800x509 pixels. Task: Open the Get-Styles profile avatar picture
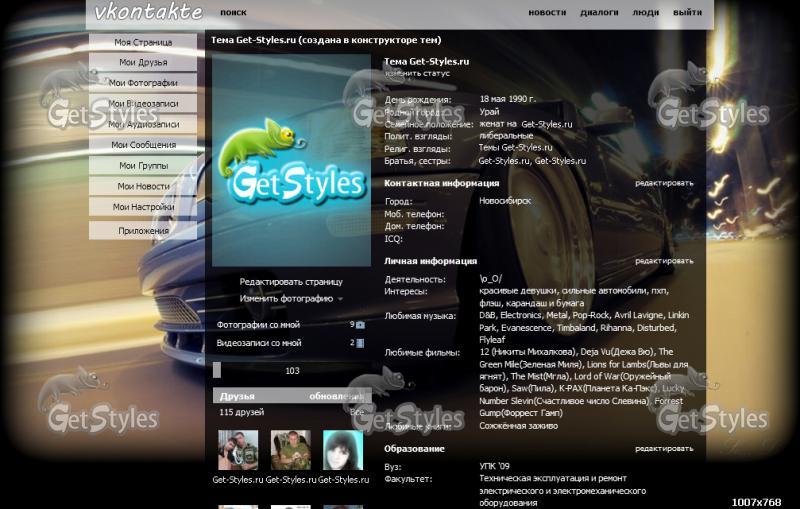[291, 160]
